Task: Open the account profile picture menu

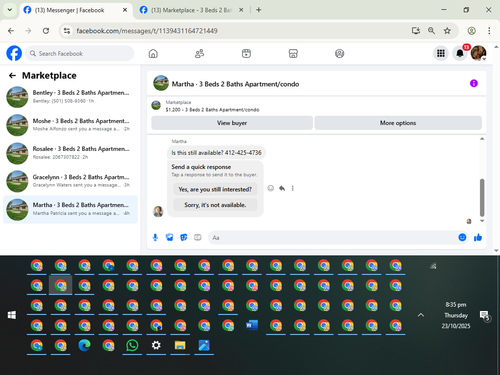Action: click(478, 53)
